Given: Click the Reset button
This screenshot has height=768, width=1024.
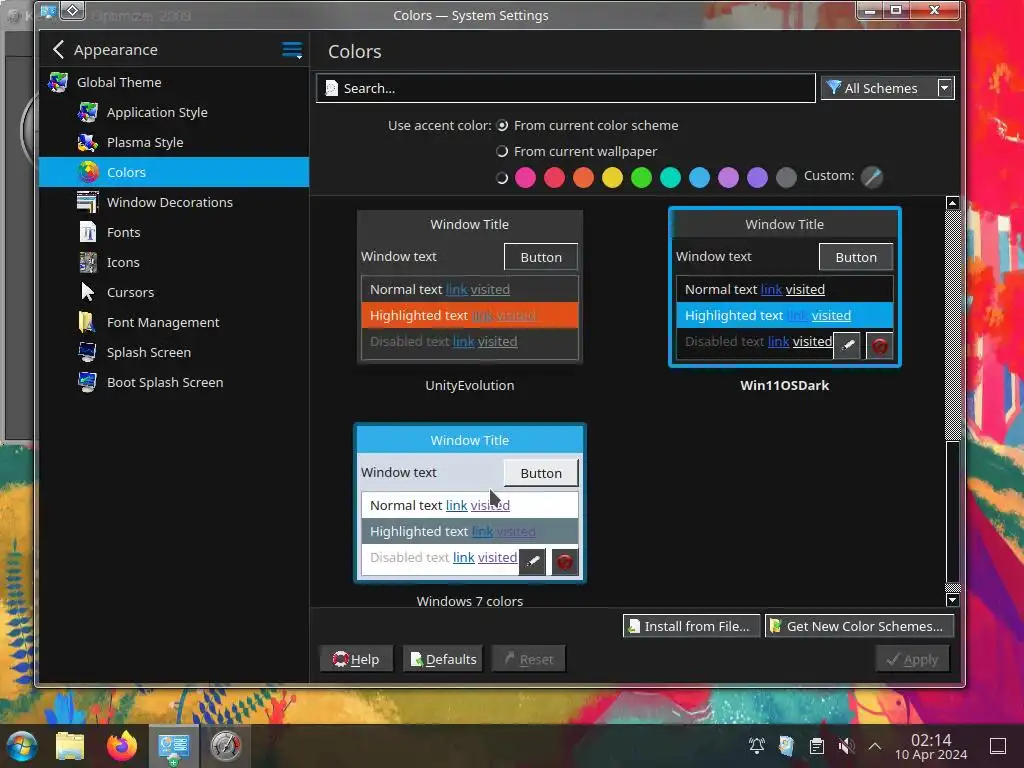Looking at the screenshot, I should 528,660.
